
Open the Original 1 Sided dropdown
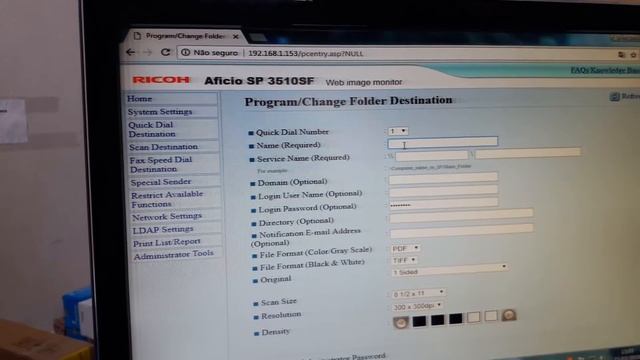(450, 270)
